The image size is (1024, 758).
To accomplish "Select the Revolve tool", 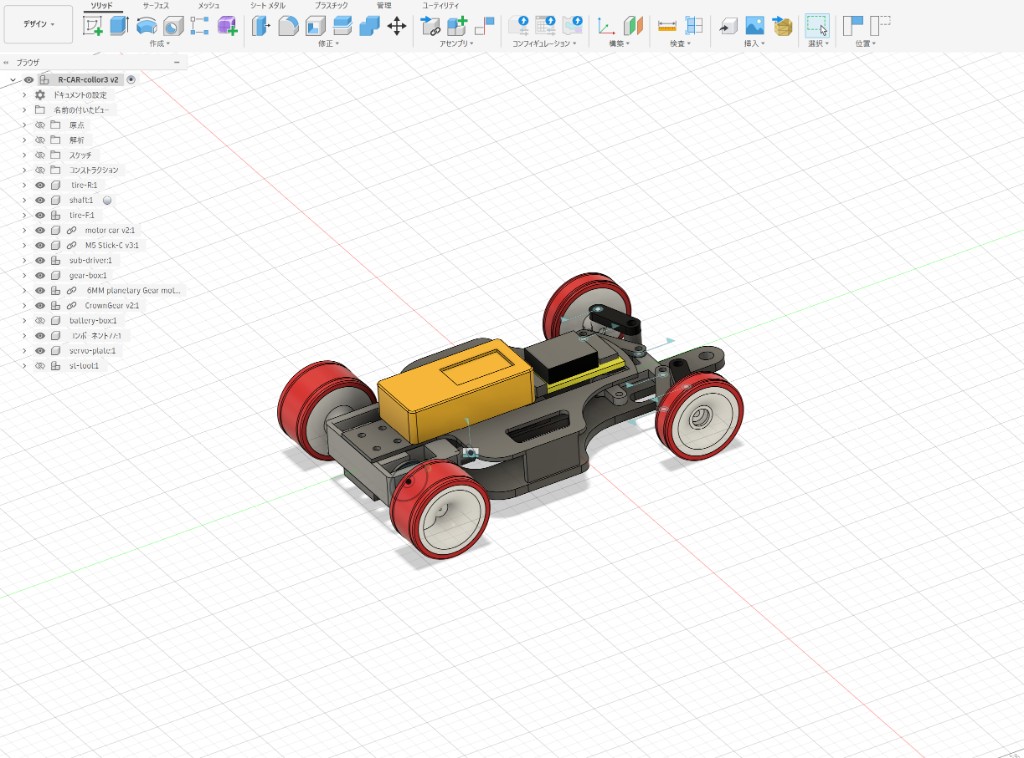I will click(146, 26).
